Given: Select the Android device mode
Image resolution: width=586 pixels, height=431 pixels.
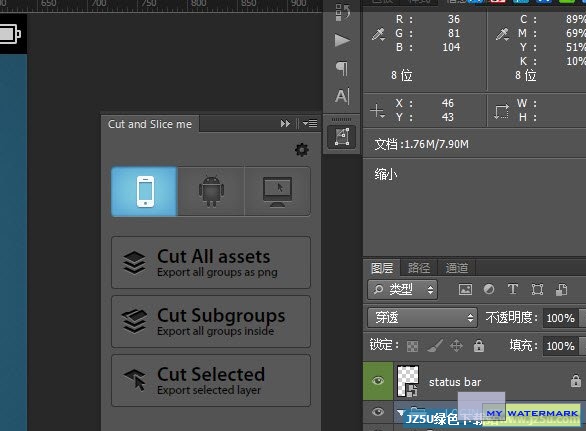Looking at the screenshot, I should click(211, 191).
